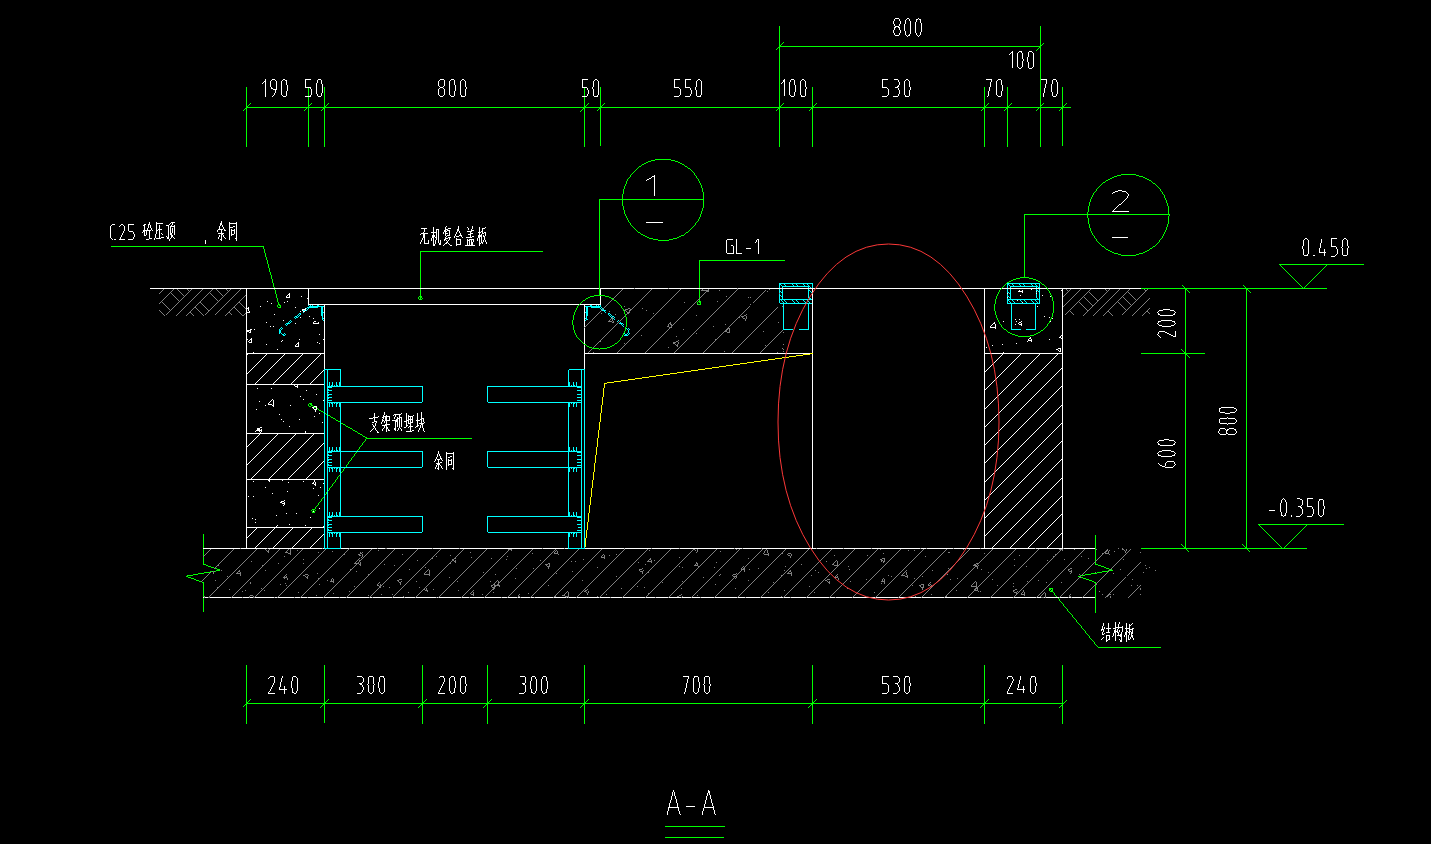Viewport: 1431px width, 844px height.
Task: Select the "A-A" section title
Action: [692, 804]
